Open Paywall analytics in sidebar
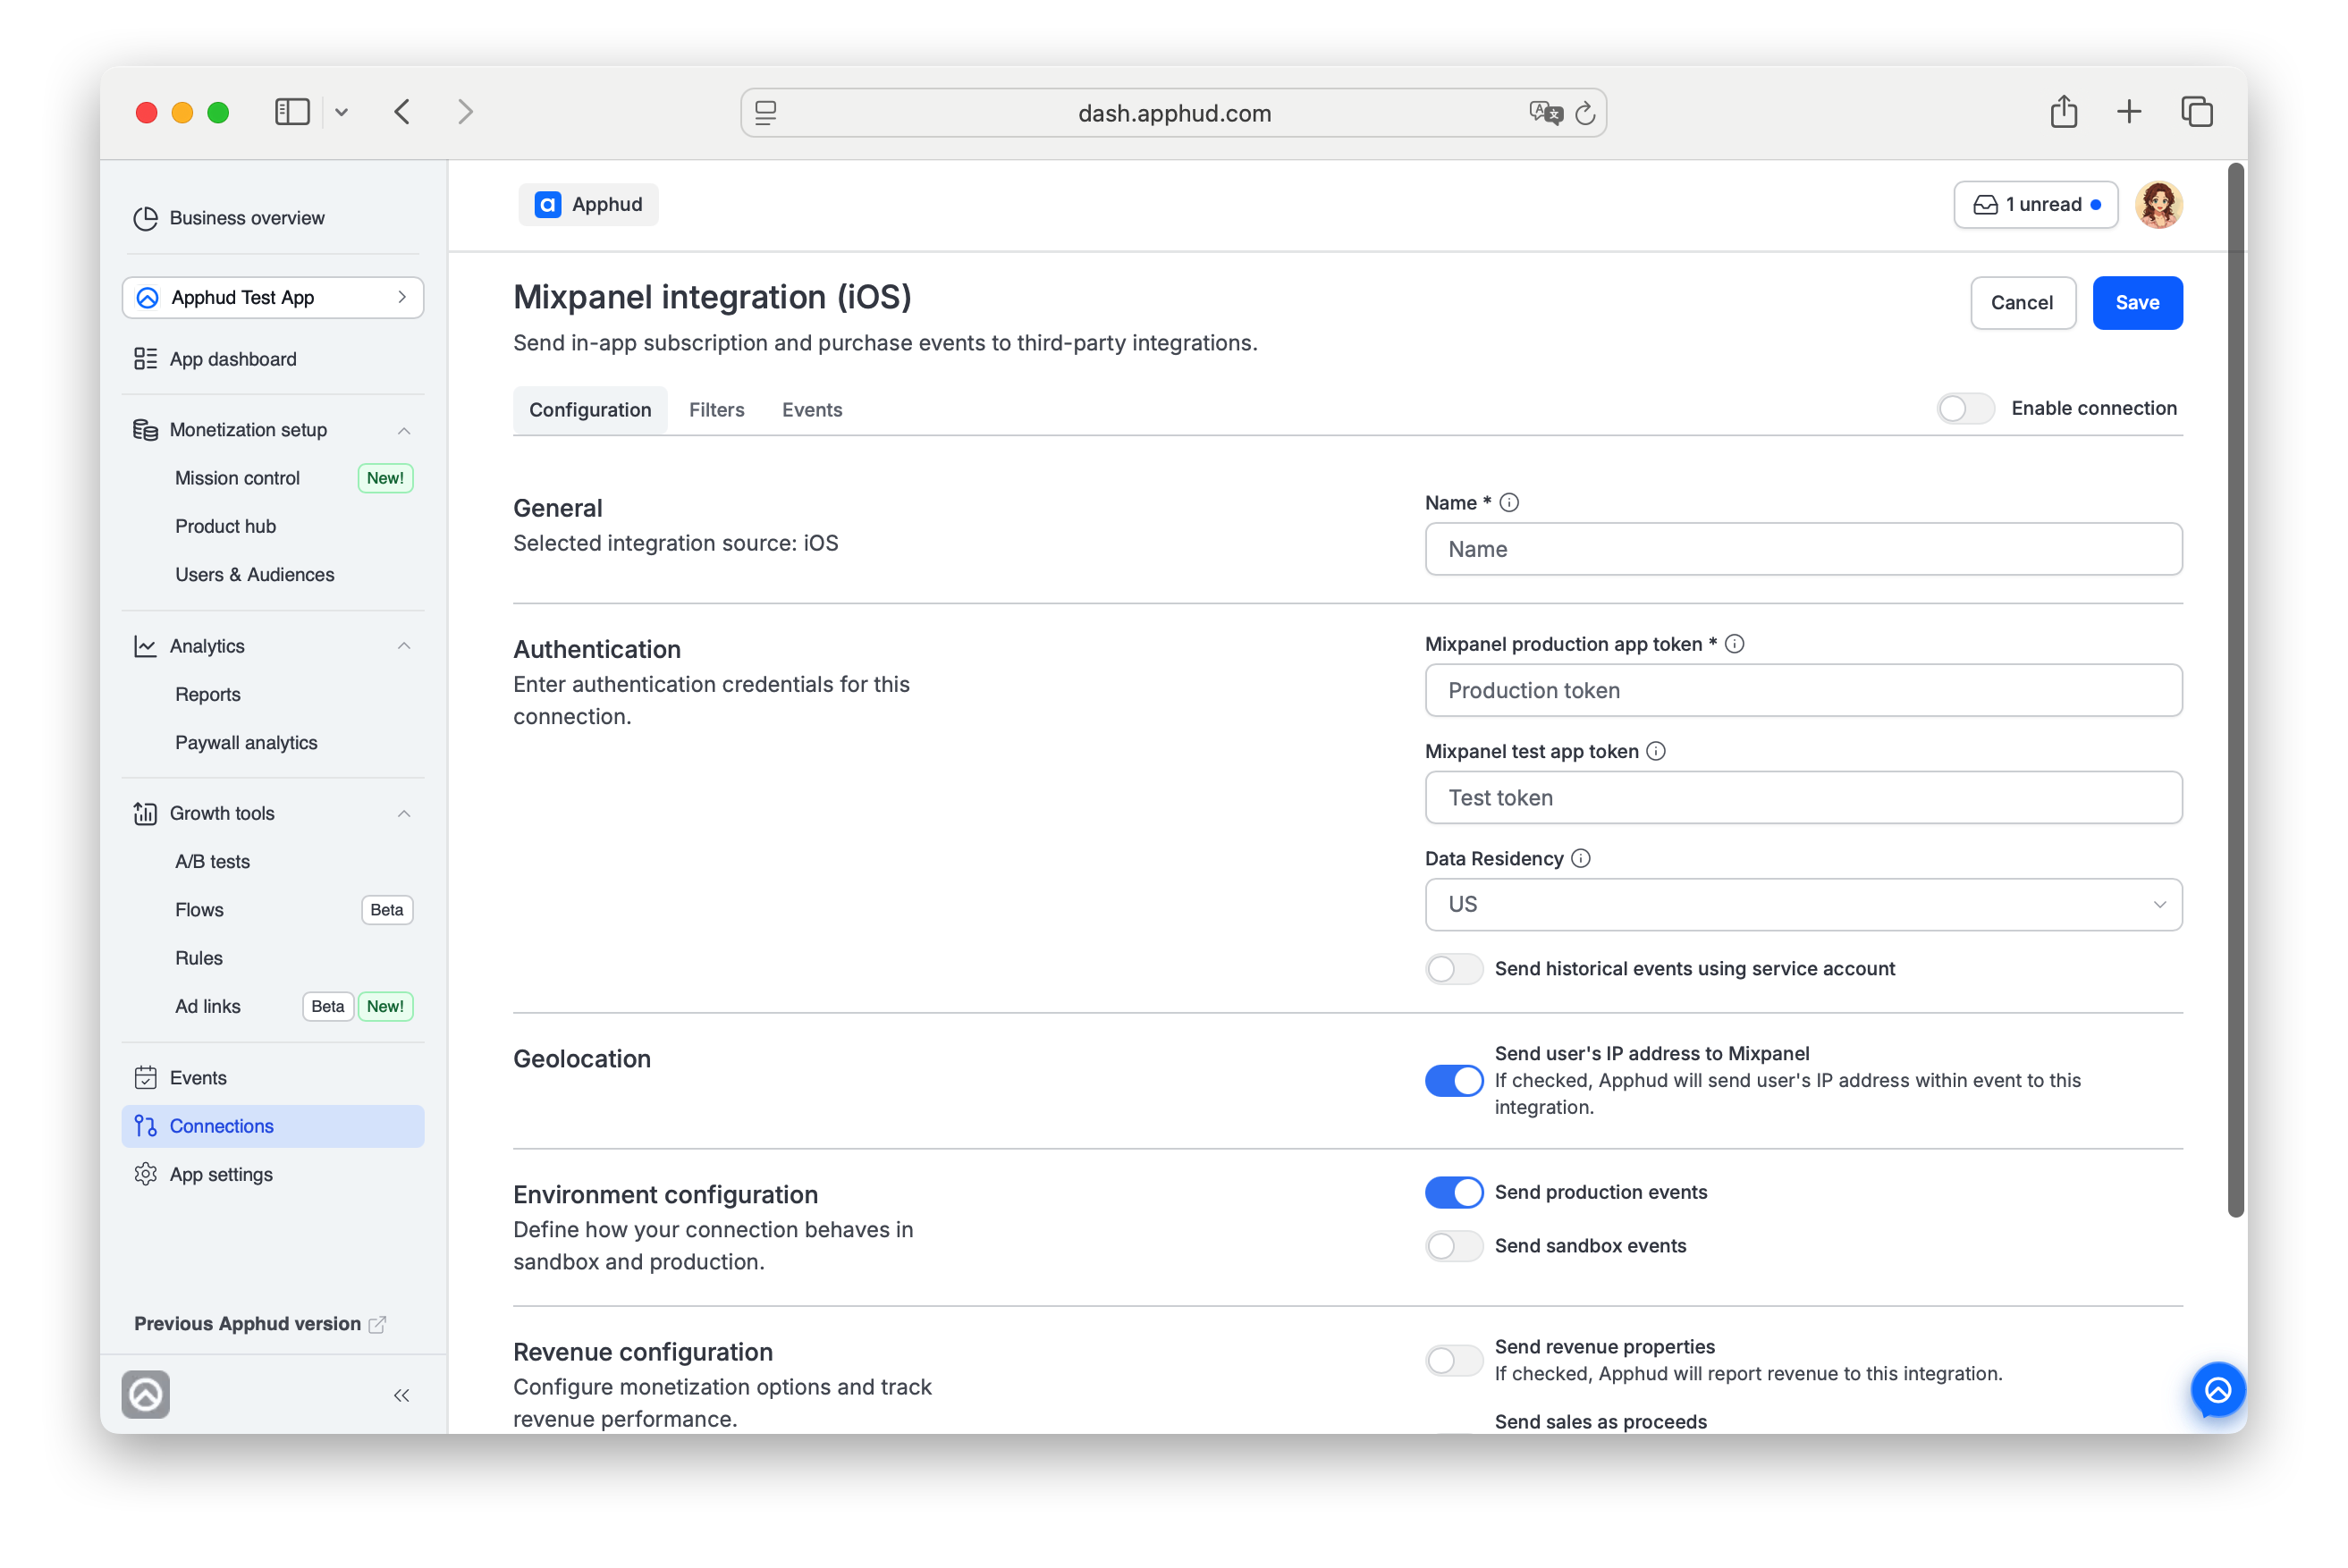Image resolution: width=2348 pixels, height=1568 pixels. click(246, 742)
